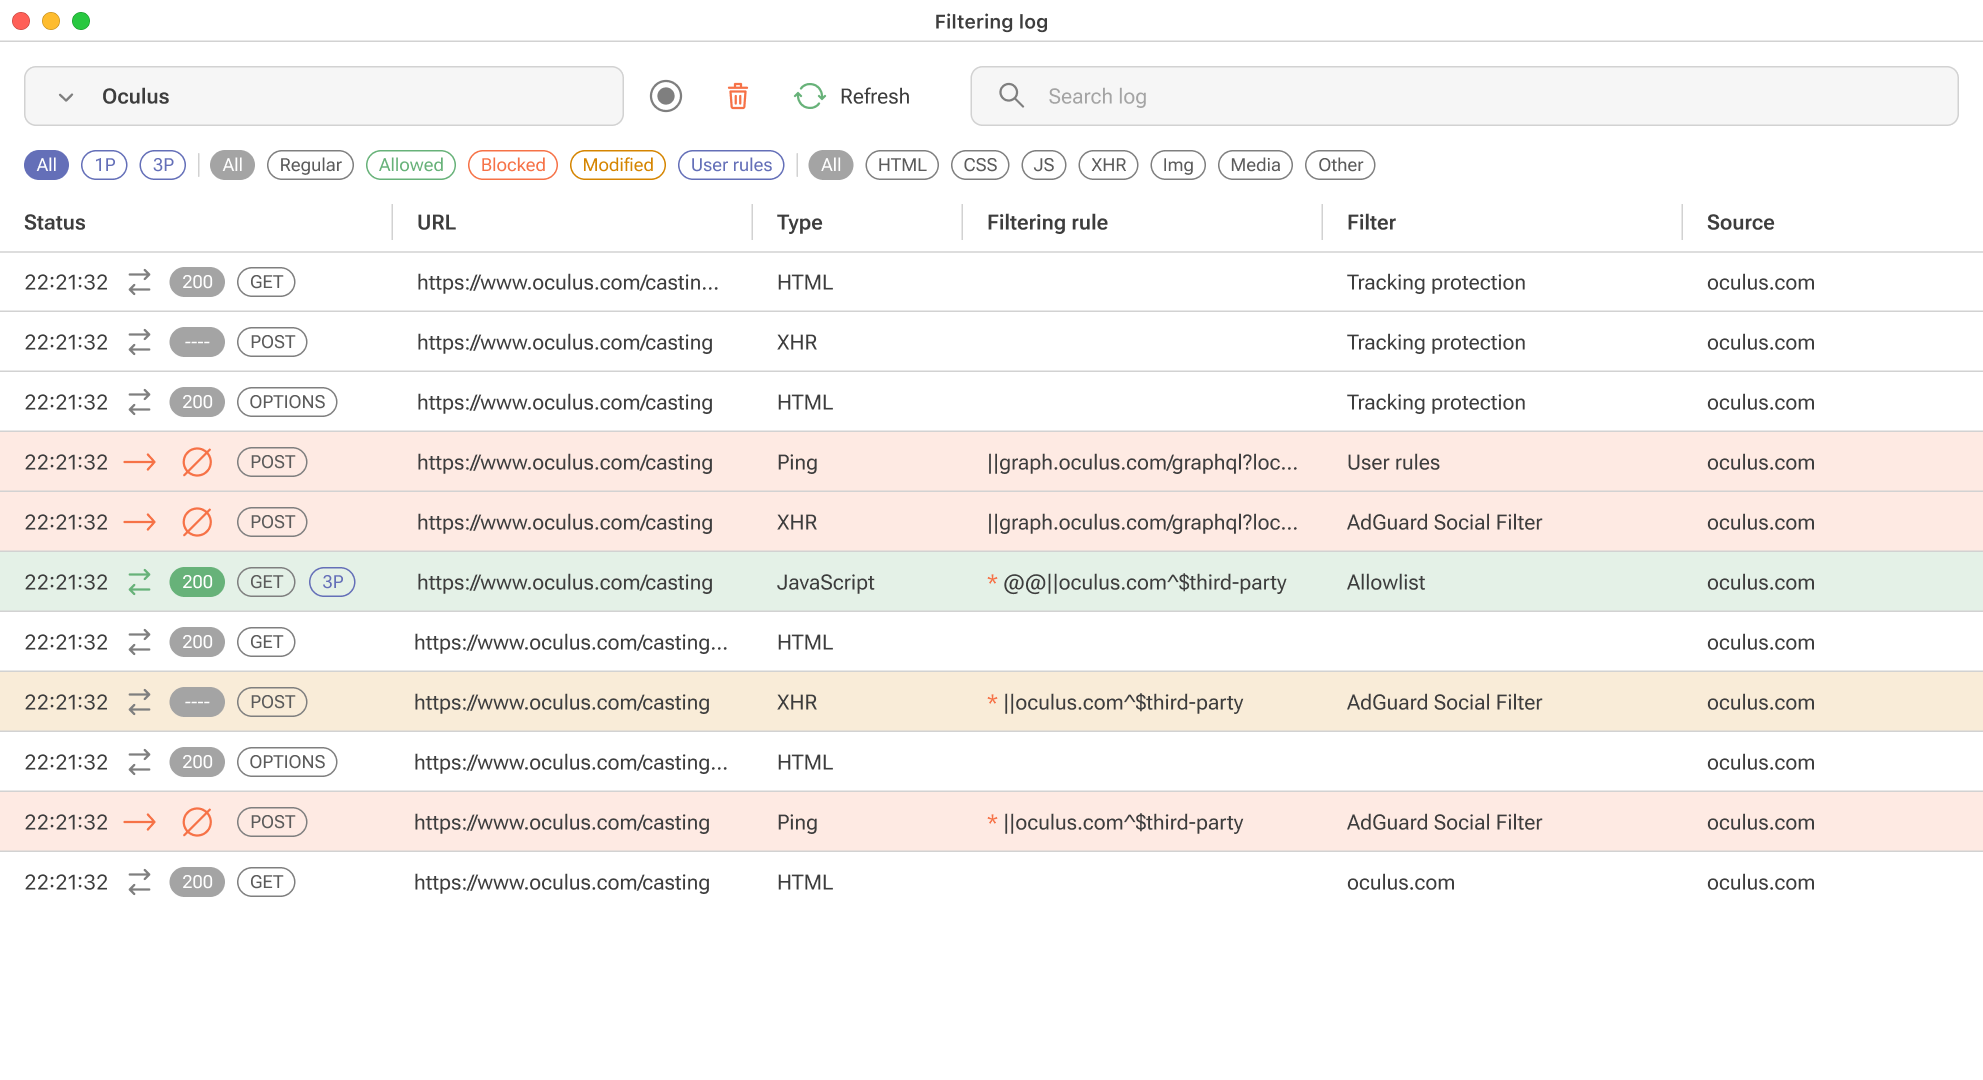The image size is (1983, 1080).
Task: Show only Regular requests
Action: [x=310, y=165]
